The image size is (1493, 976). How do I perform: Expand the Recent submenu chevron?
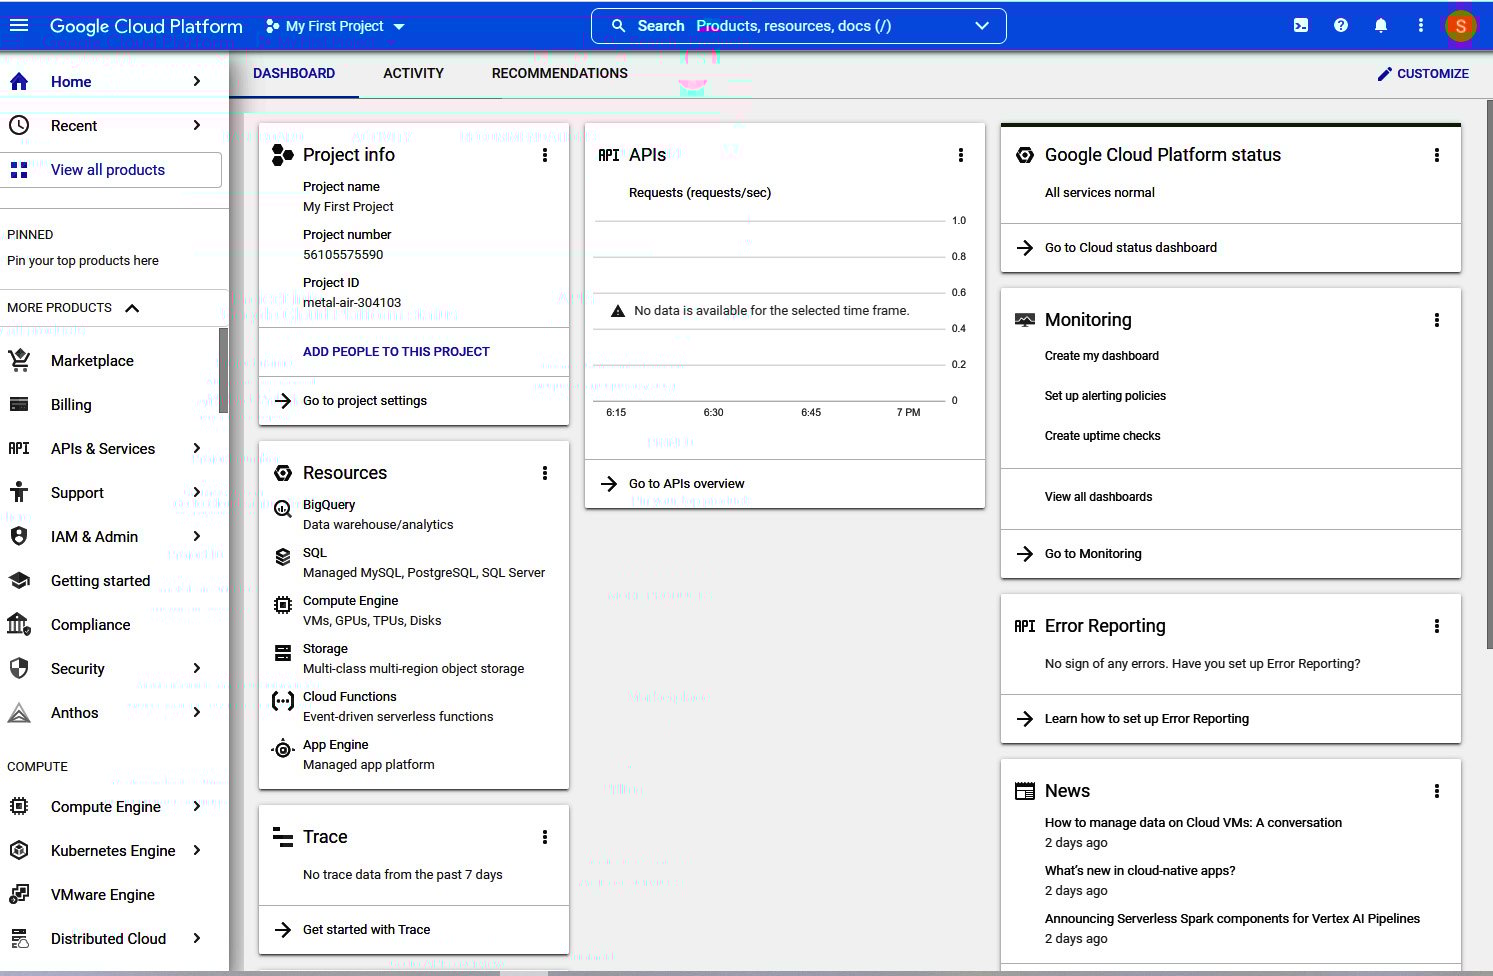[197, 125]
